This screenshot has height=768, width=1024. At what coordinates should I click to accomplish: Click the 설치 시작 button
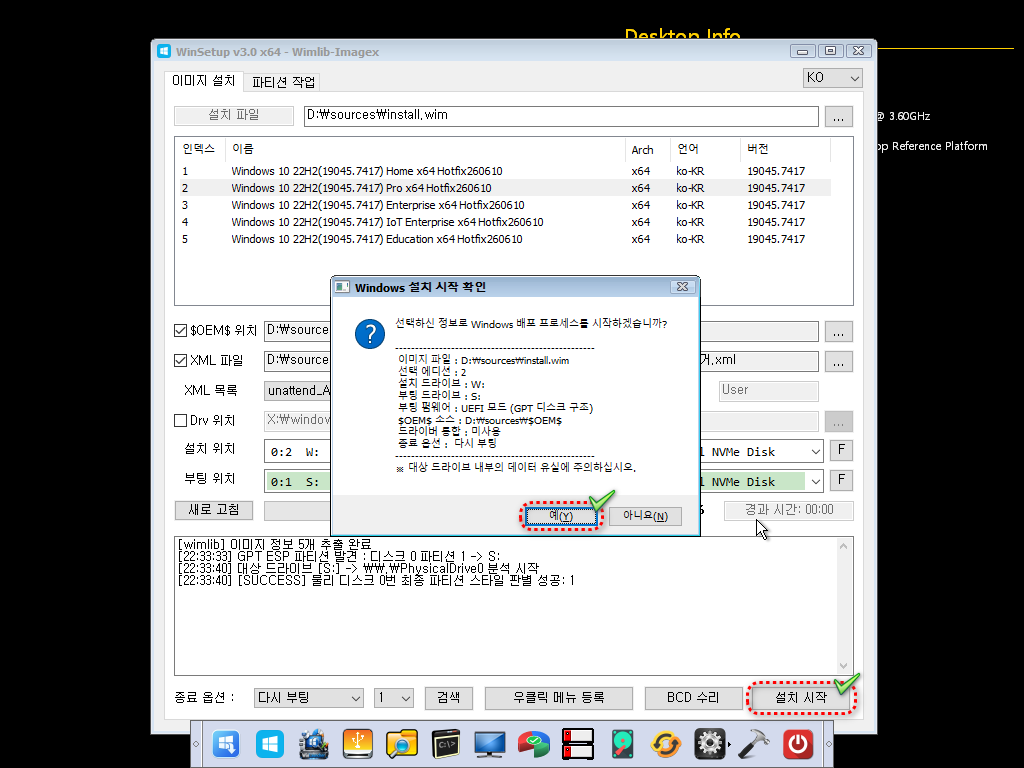click(801, 697)
